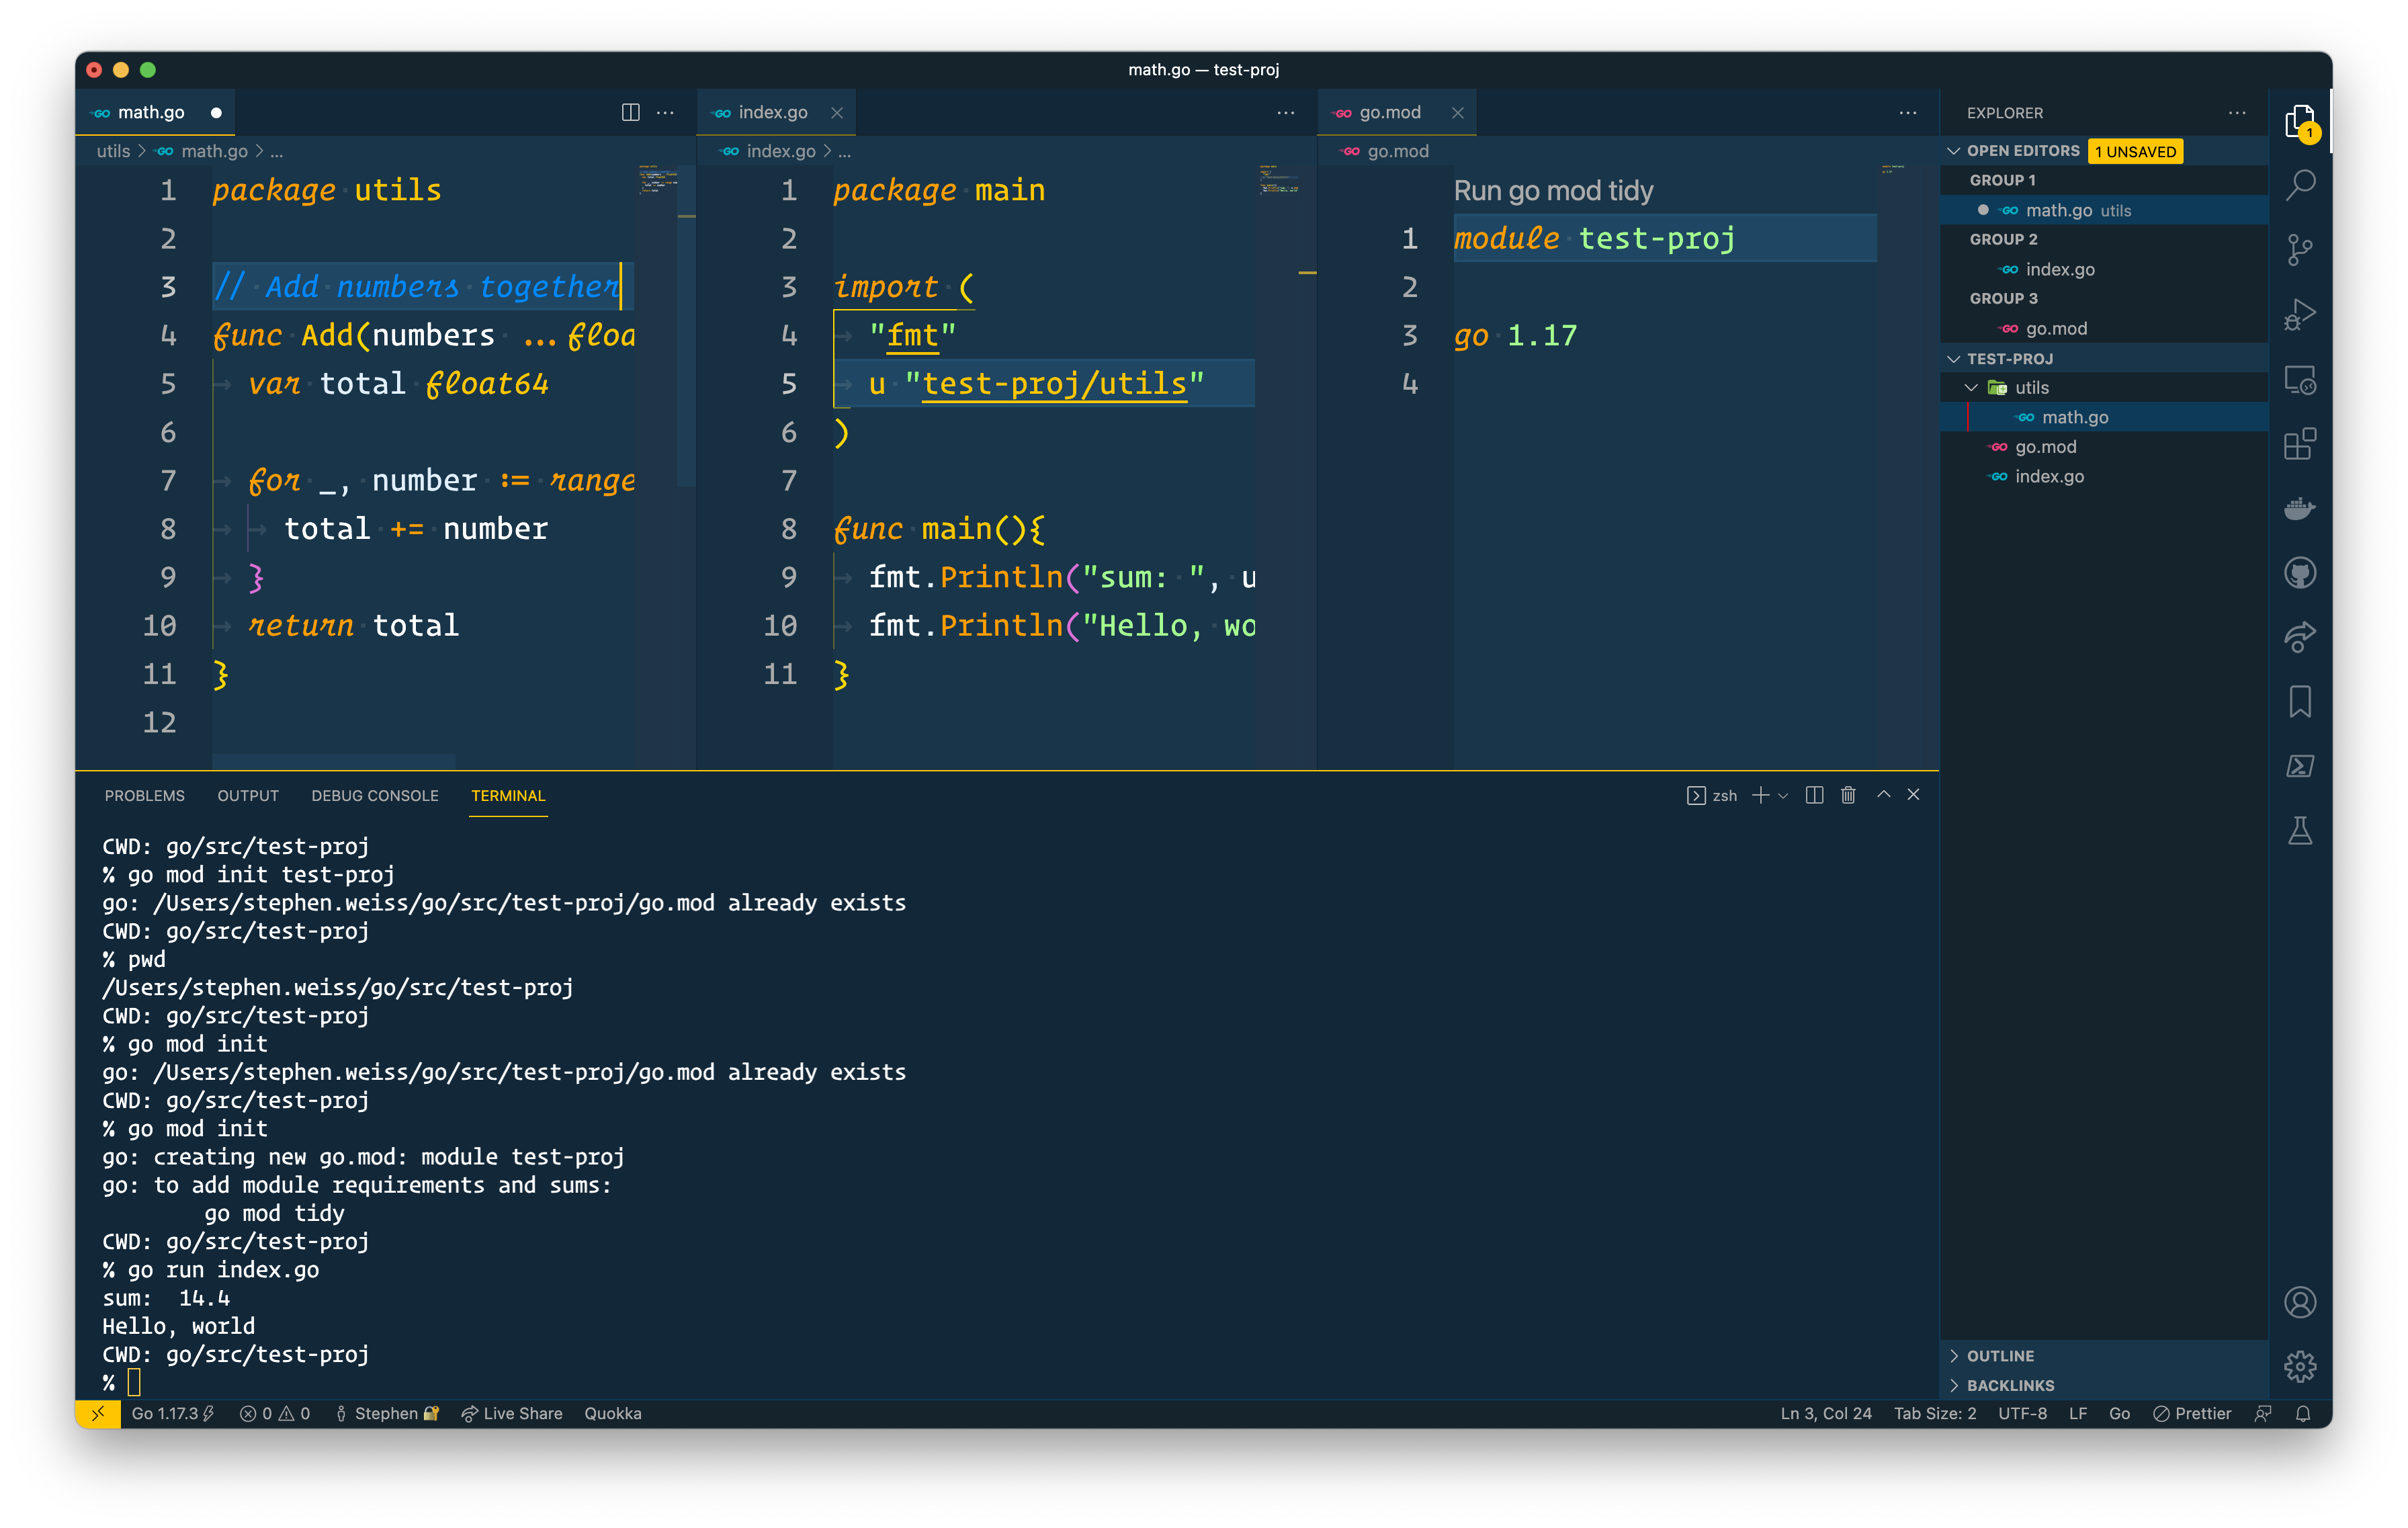
Task: Click Stephen profile status bar item
Action: (387, 1413)
